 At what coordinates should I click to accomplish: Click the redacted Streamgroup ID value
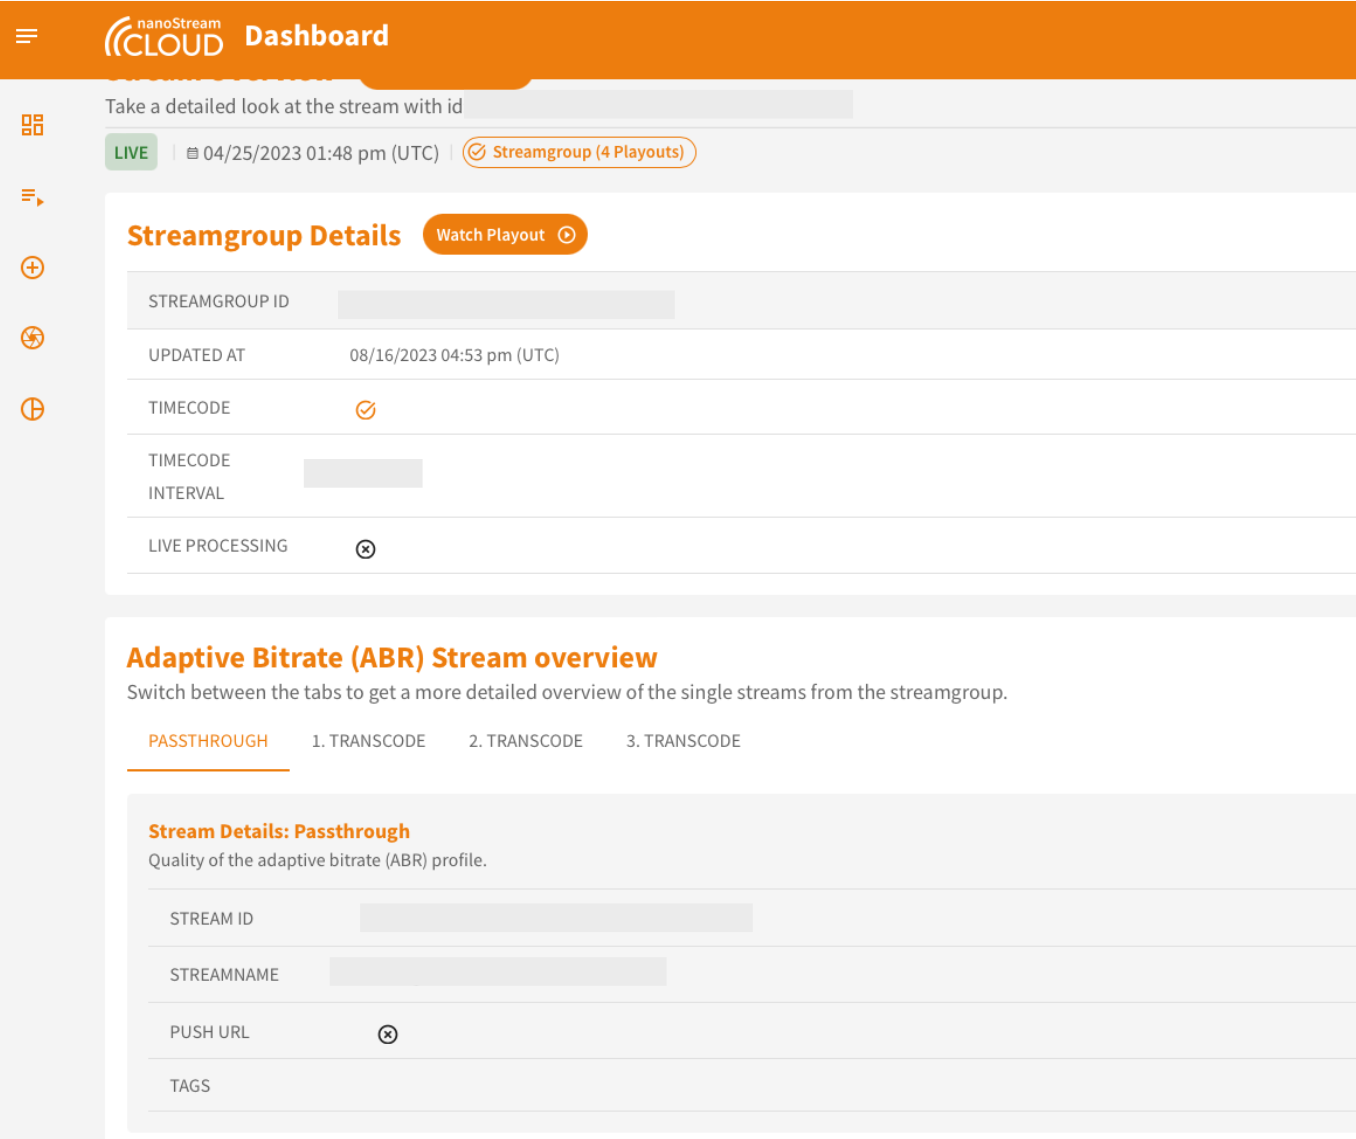[x=506, y=304]
